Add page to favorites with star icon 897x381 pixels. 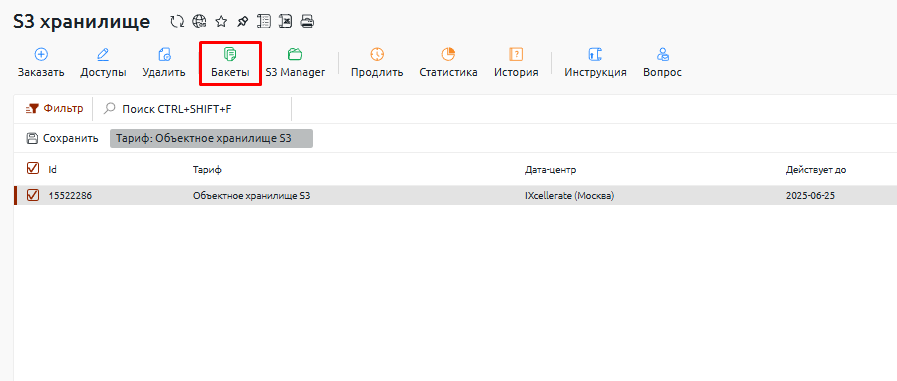221,22
